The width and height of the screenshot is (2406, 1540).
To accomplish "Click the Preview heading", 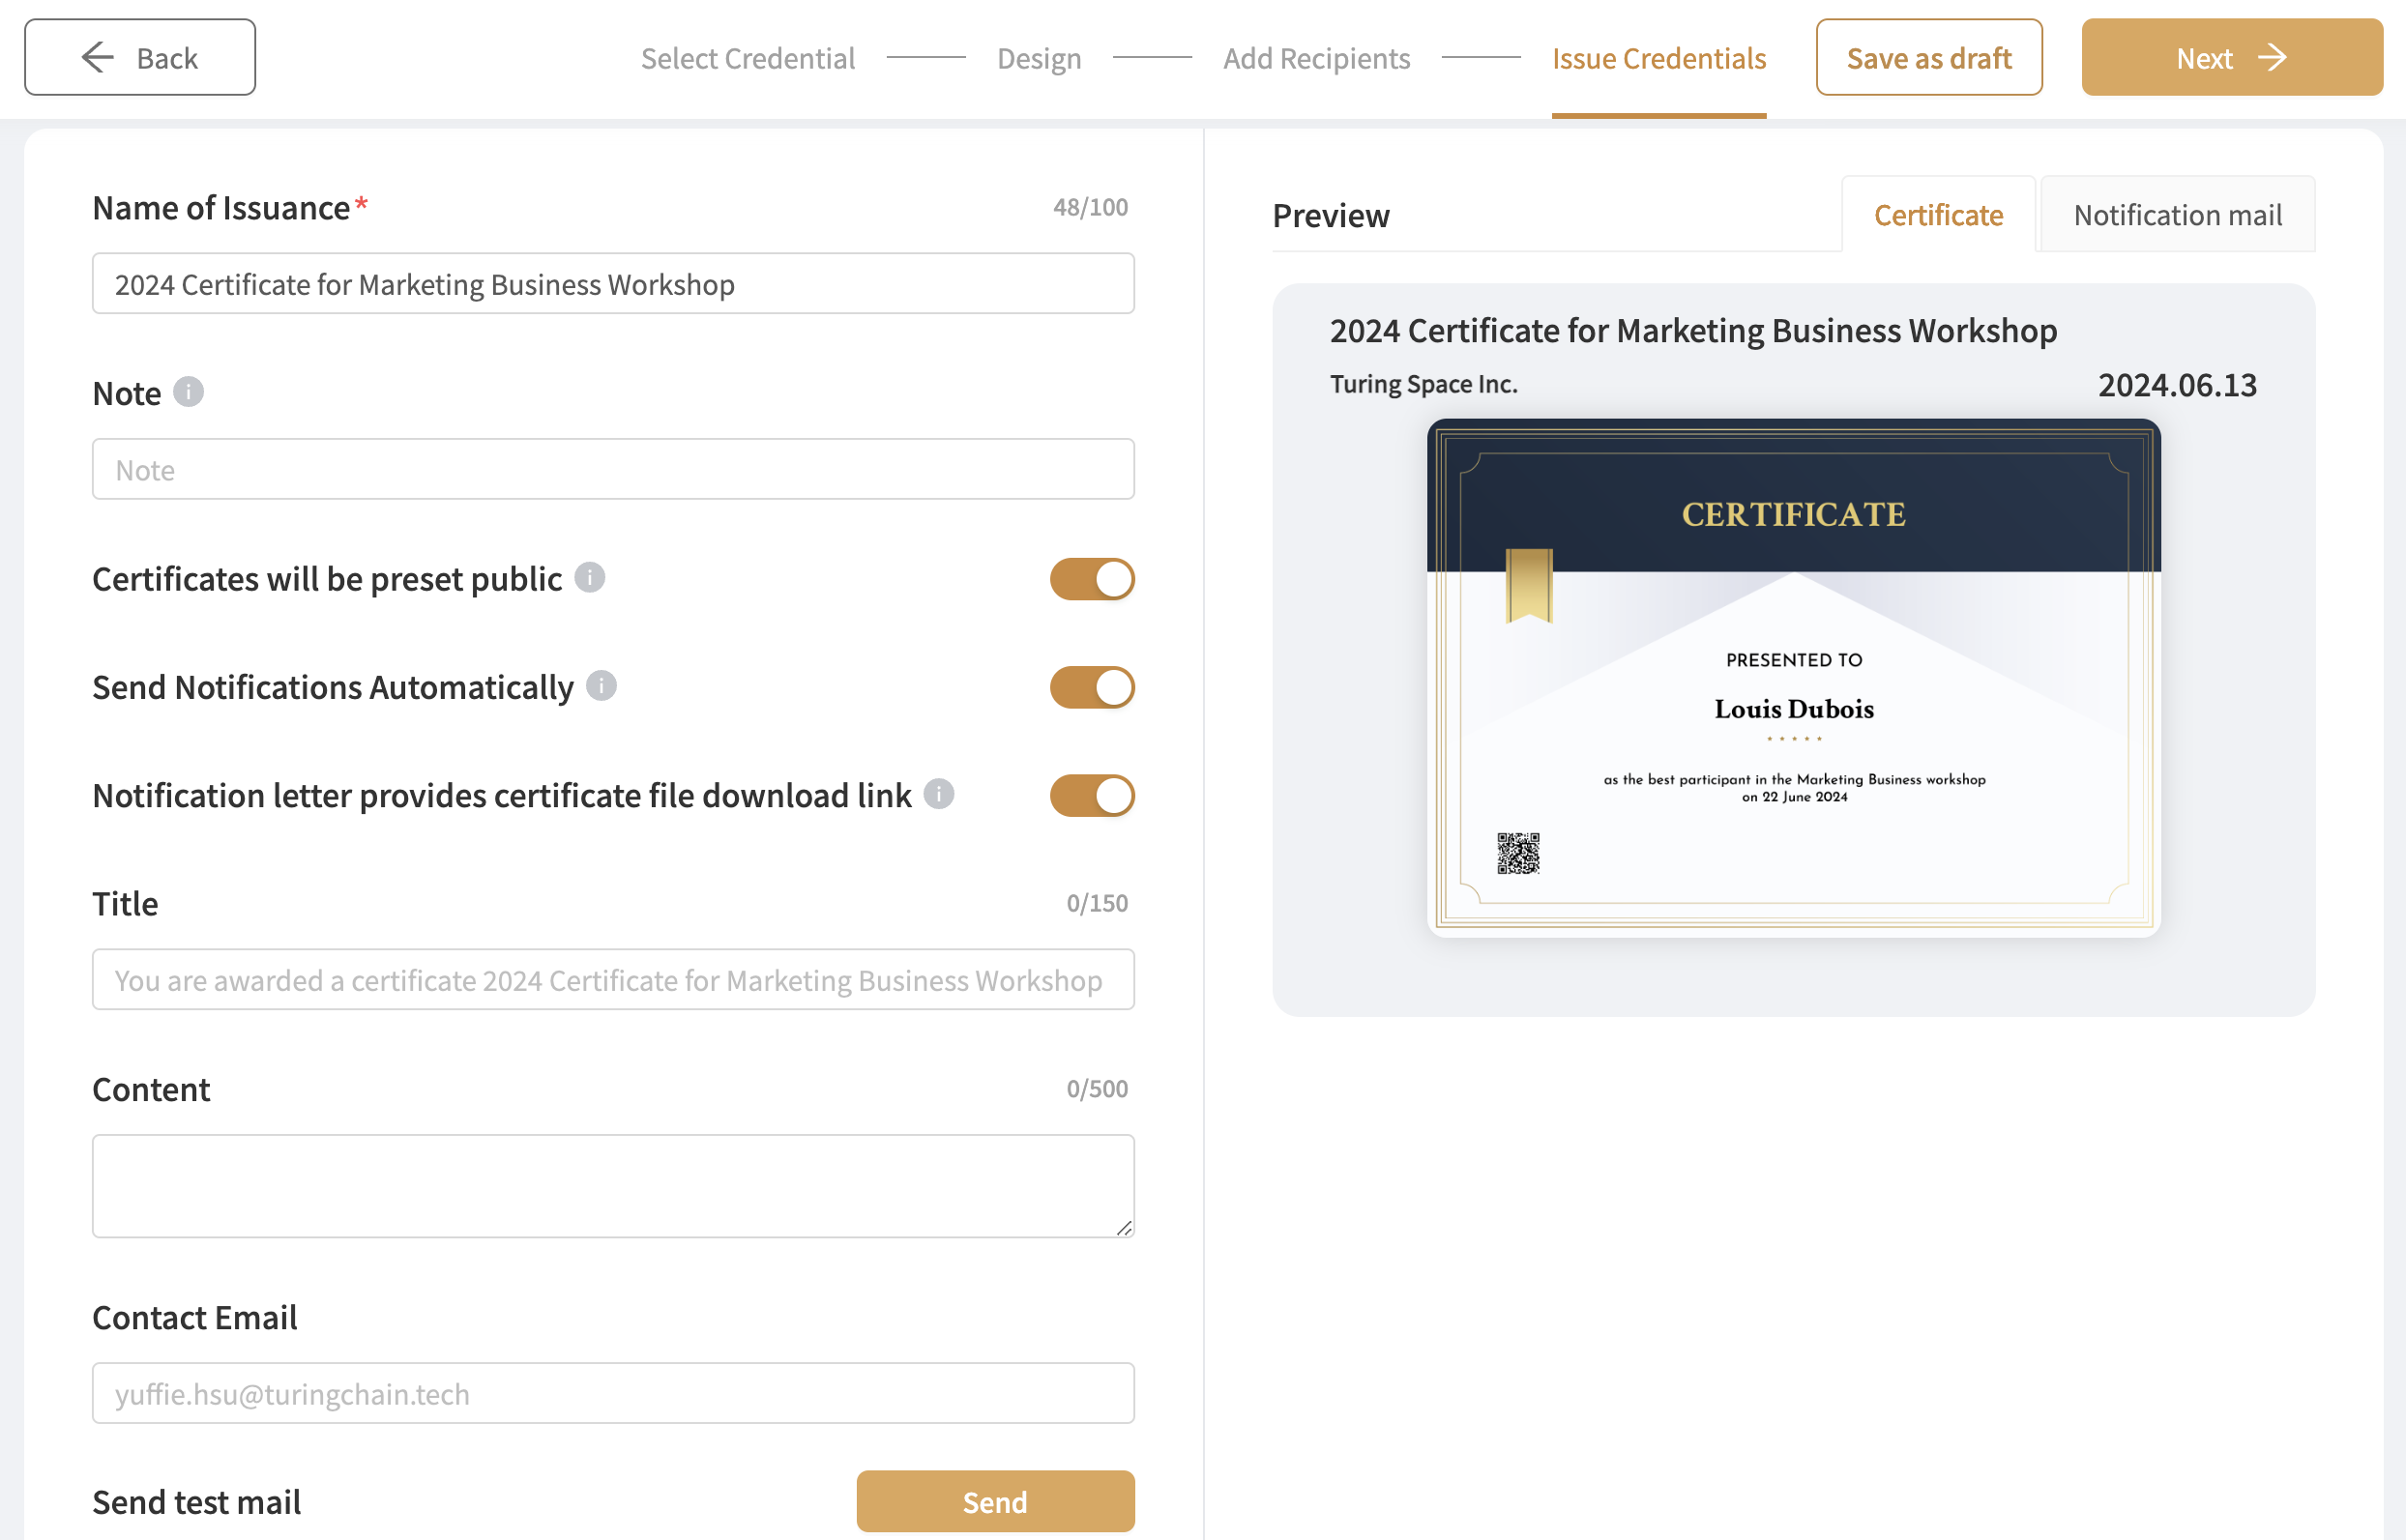I will coord(1330,215).
